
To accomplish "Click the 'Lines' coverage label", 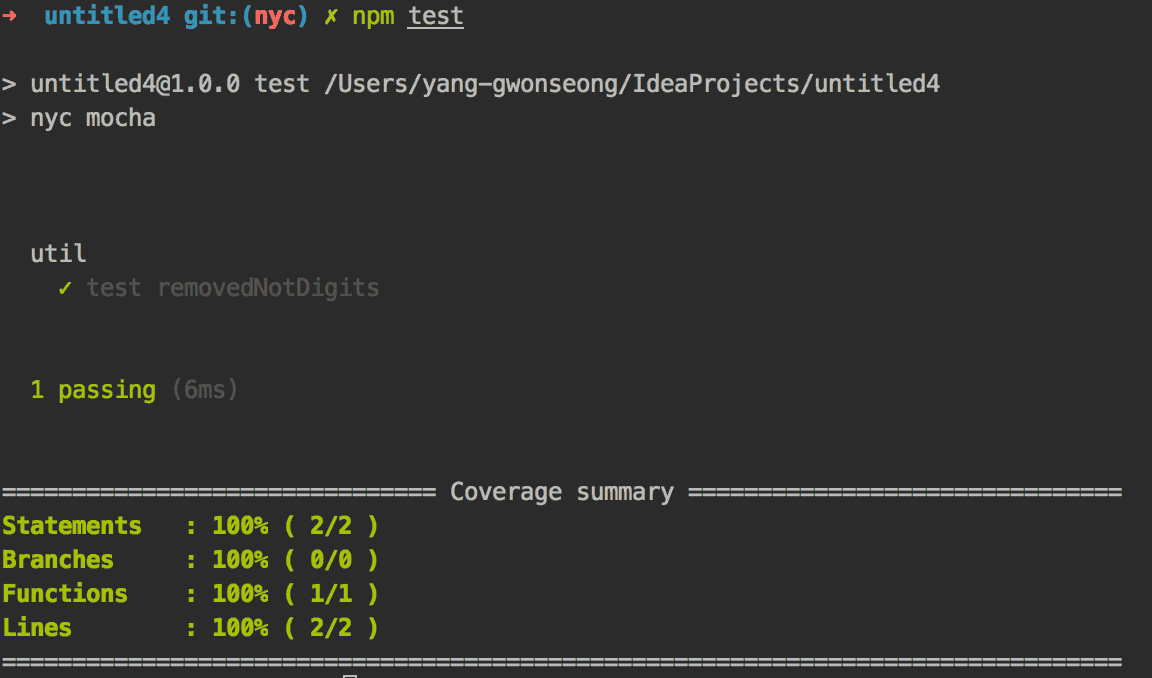I will pyautogui.click(x=37, y=627).
